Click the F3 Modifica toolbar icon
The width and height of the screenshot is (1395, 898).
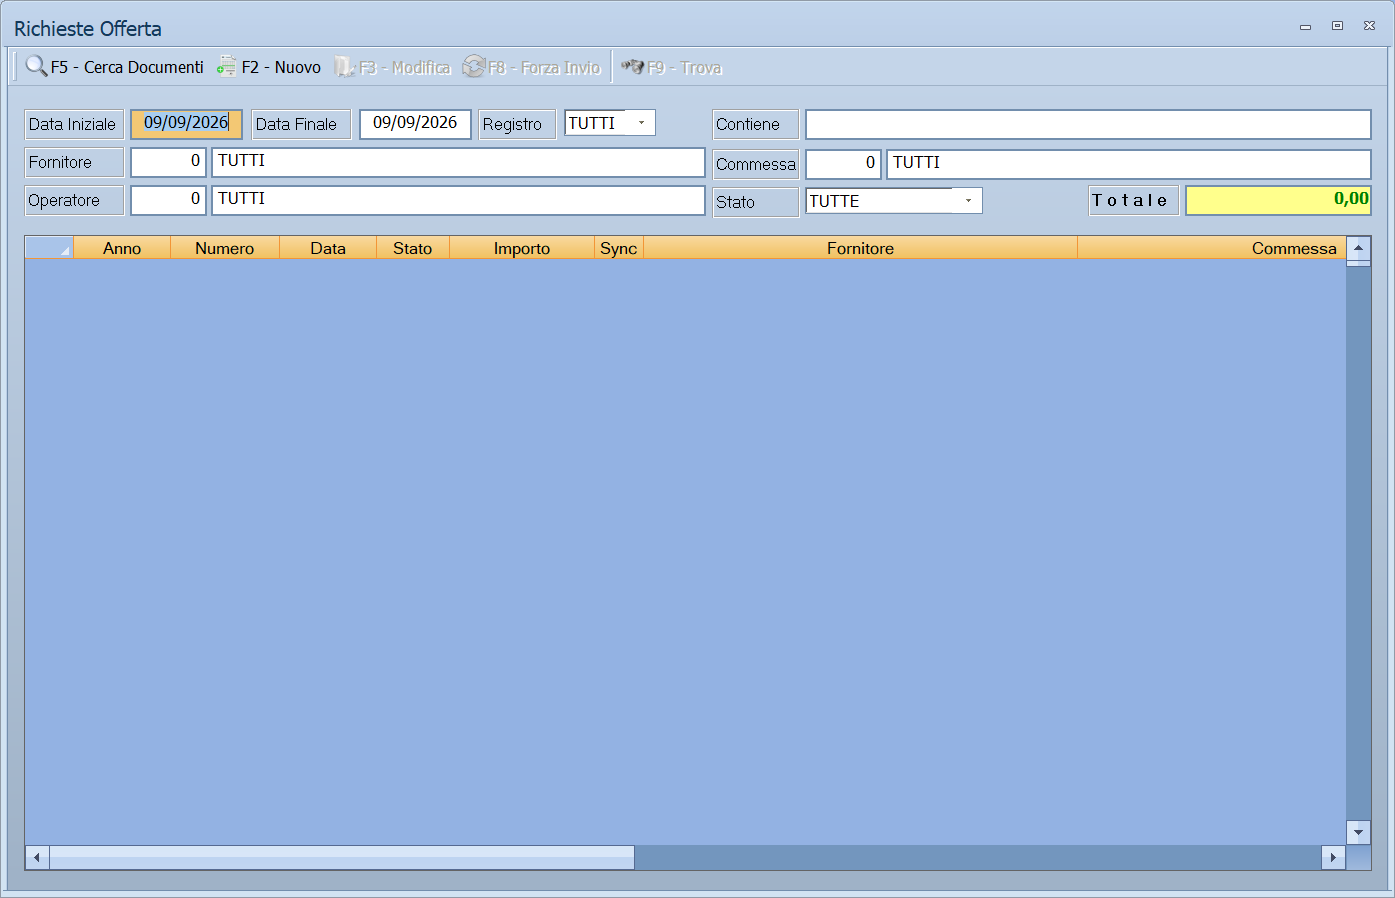pyautogui.click(x=344, y=67)
